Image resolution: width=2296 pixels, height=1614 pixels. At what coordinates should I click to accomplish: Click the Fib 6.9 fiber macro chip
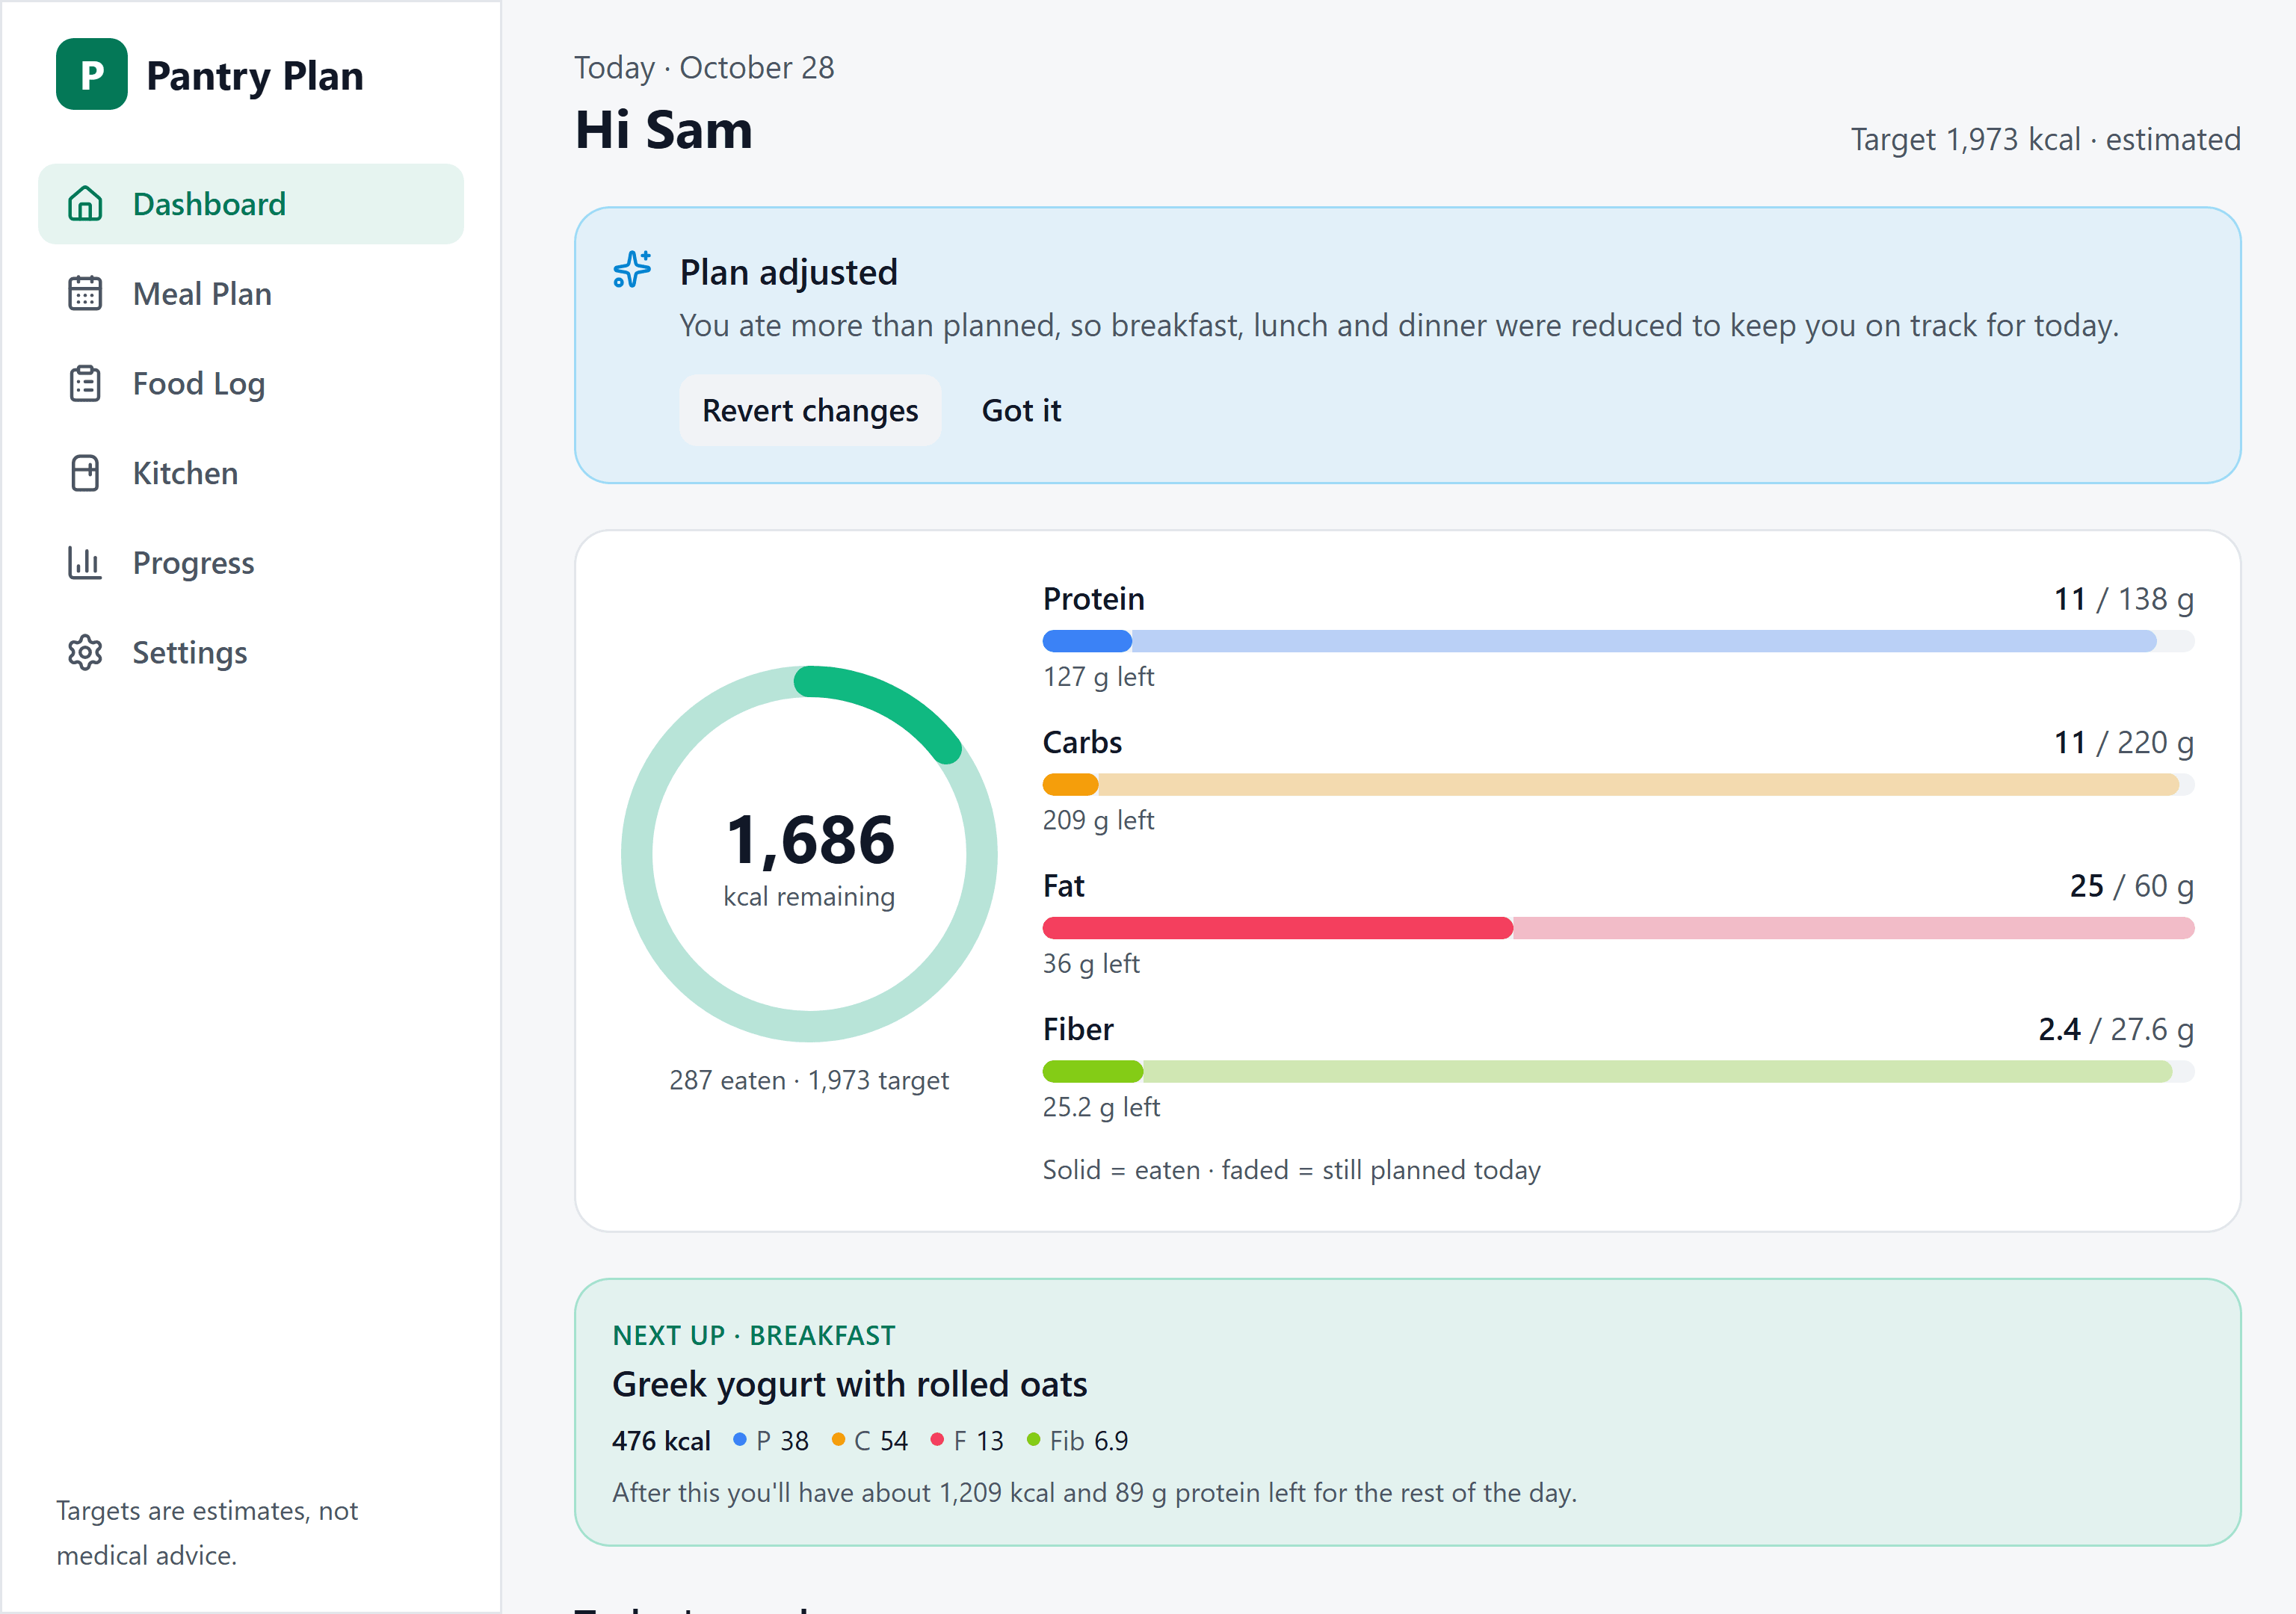1077,1441
